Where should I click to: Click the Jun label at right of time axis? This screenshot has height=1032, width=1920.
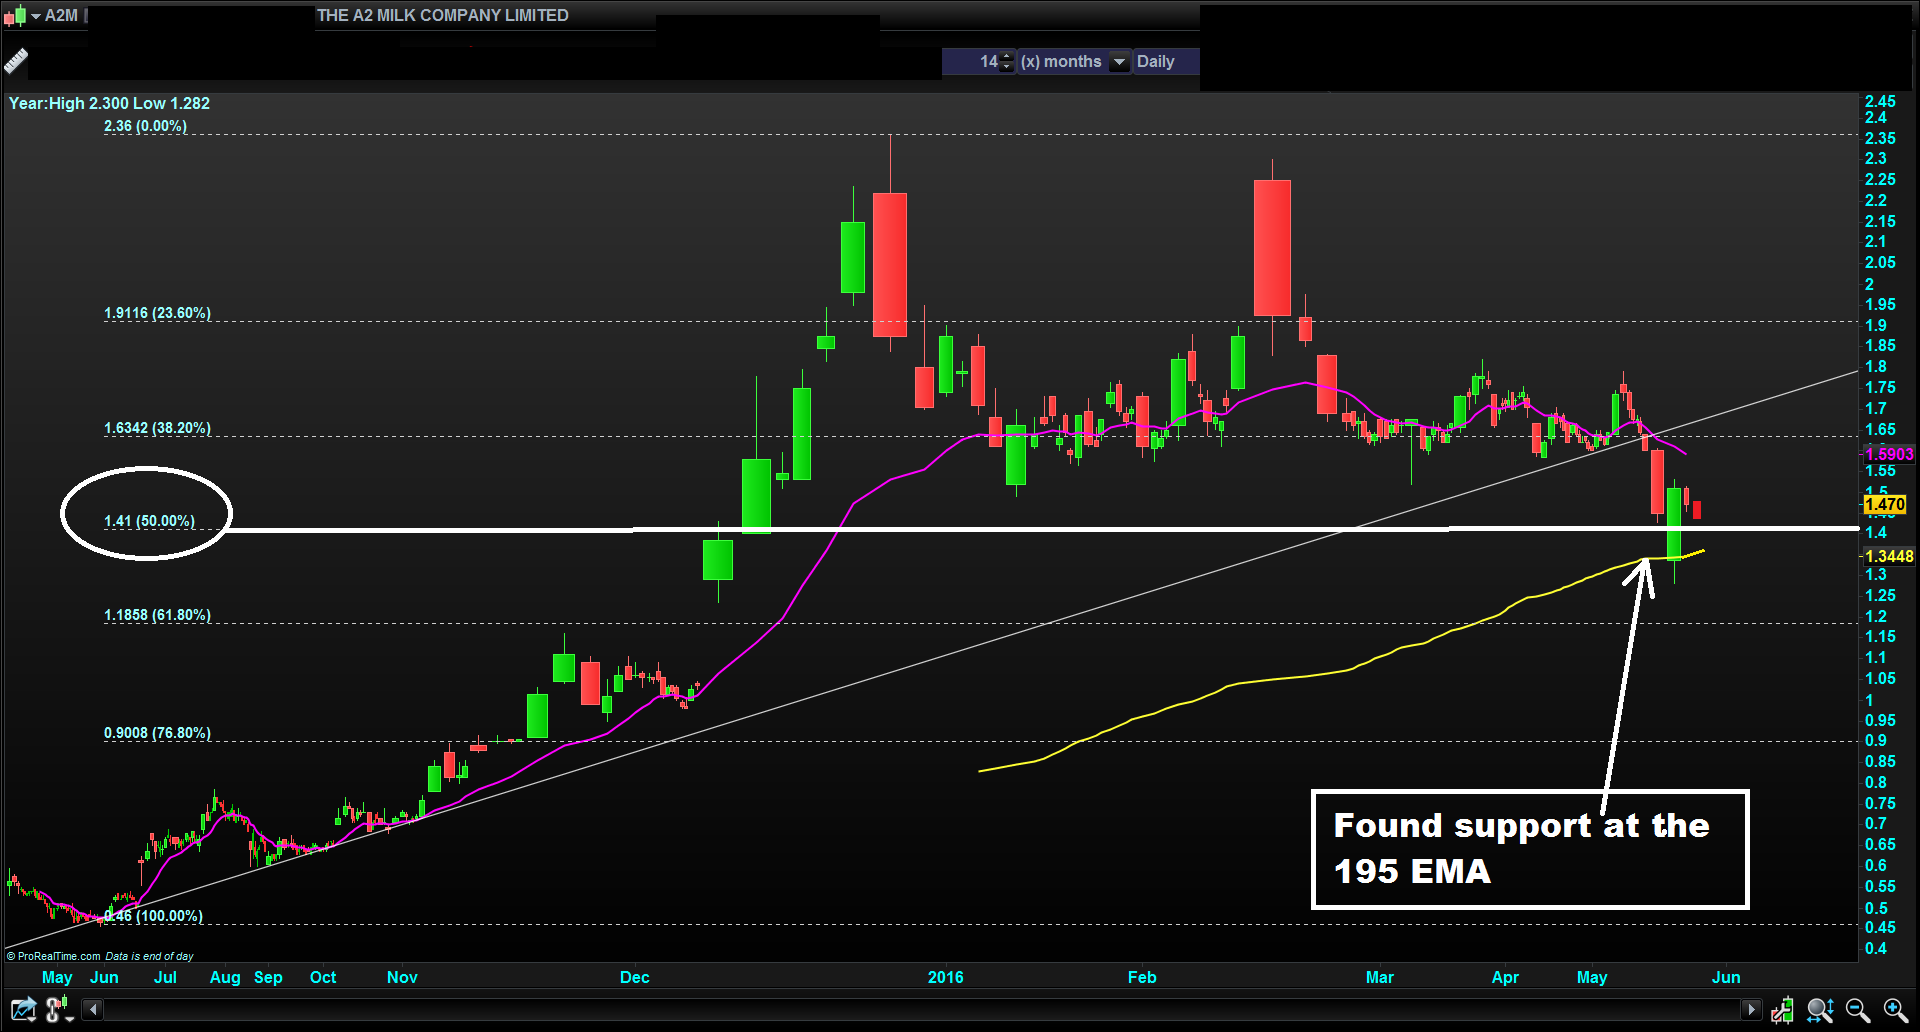(1726, 977)
